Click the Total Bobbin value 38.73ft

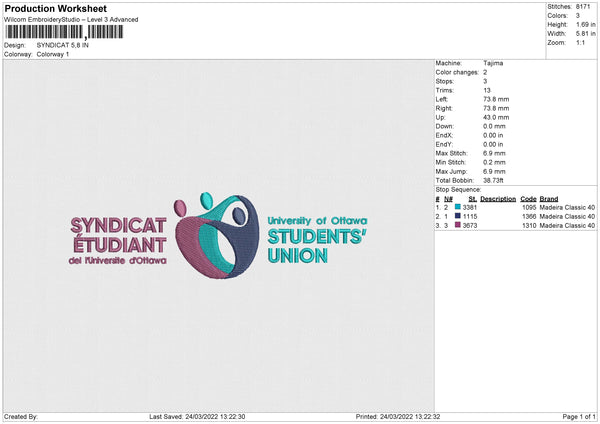tap(493, 181)
